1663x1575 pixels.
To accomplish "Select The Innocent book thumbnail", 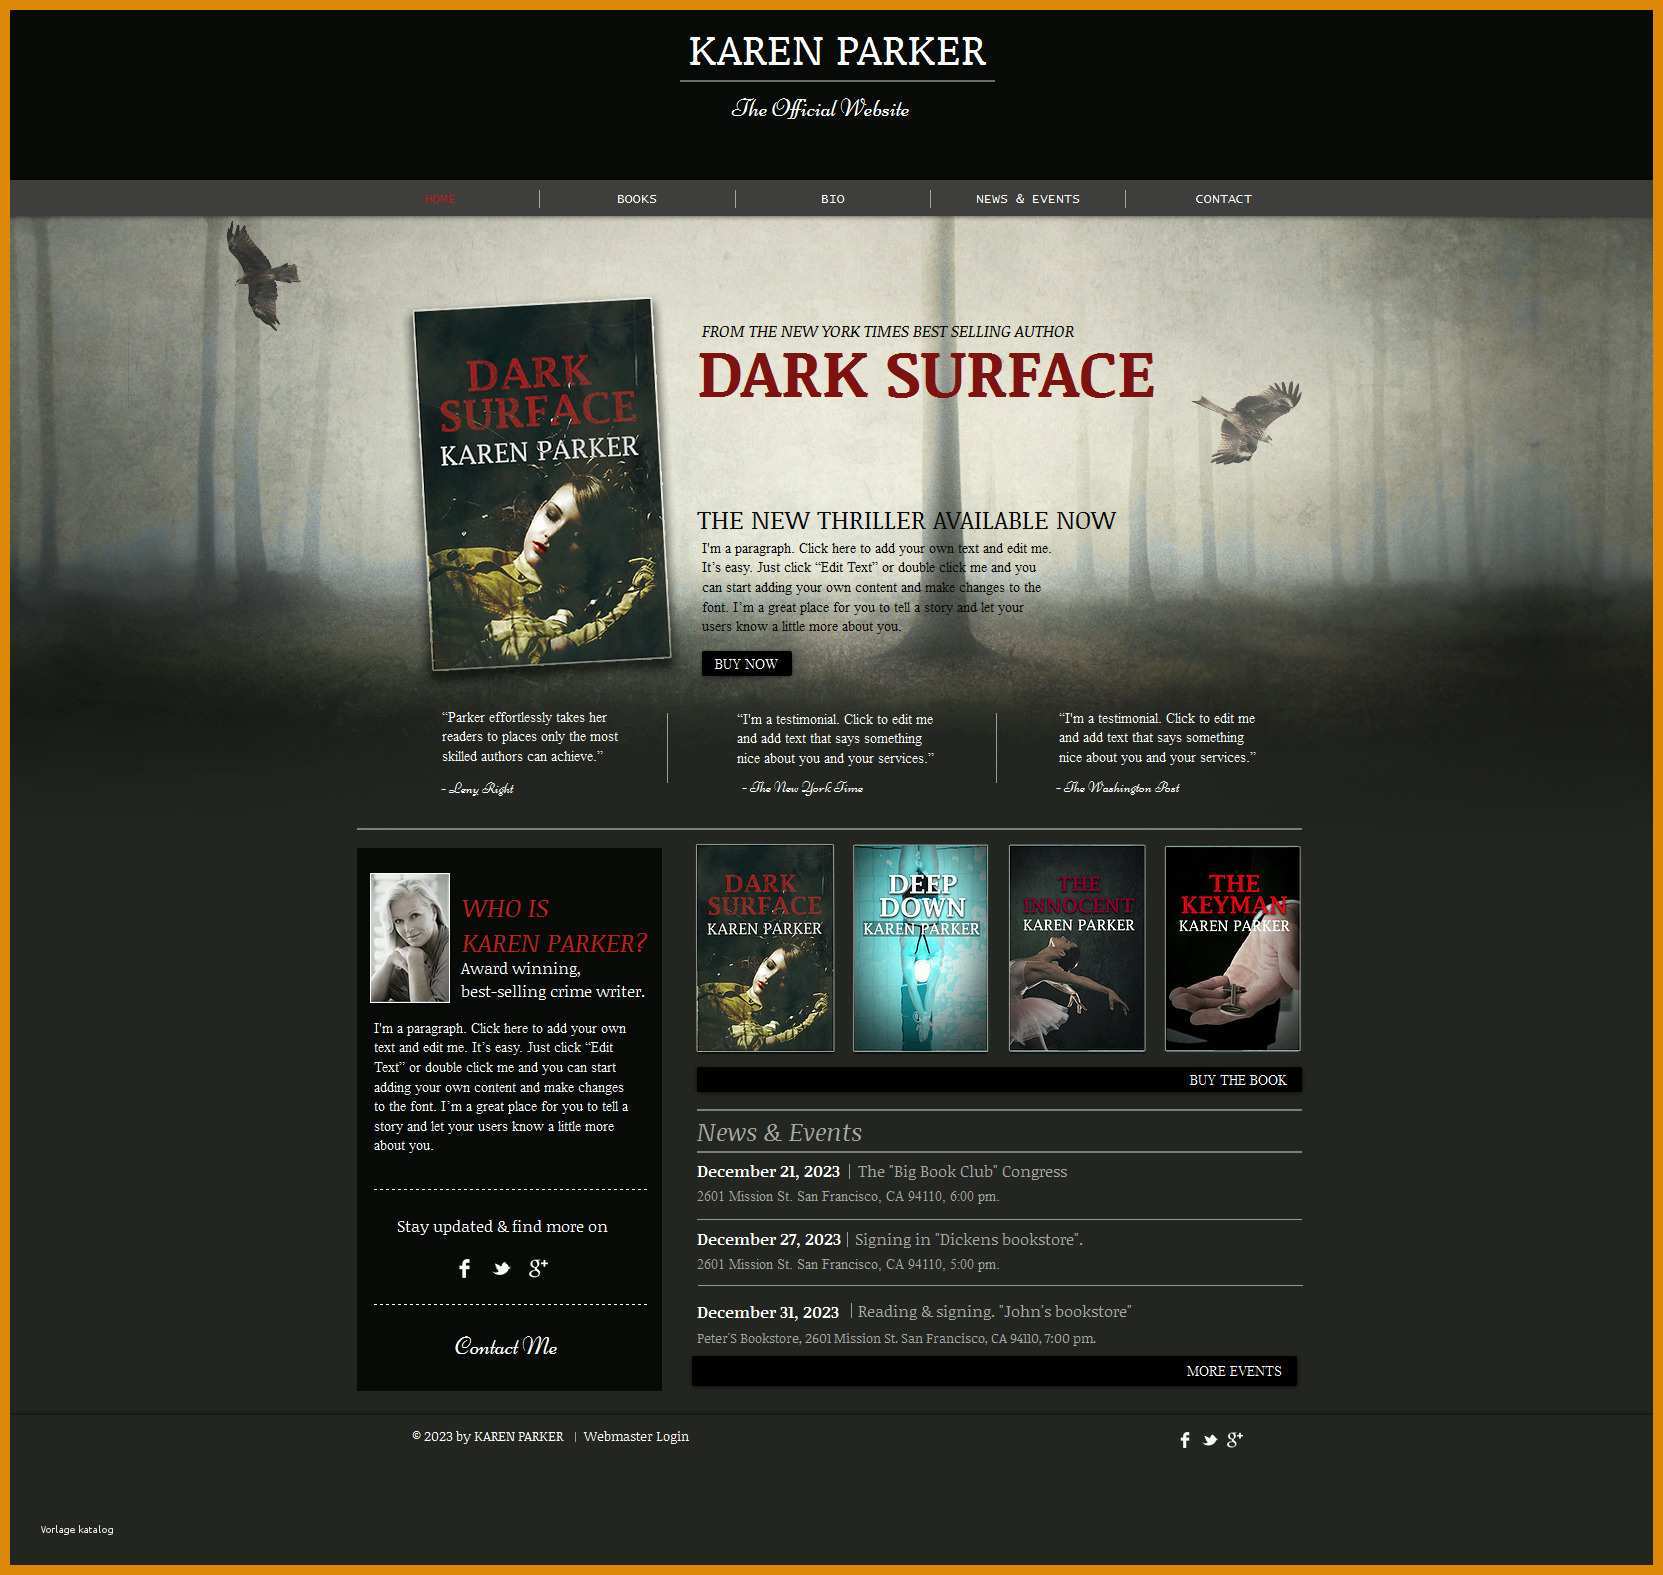I will pyautogui.click(x=1077, y=948).
